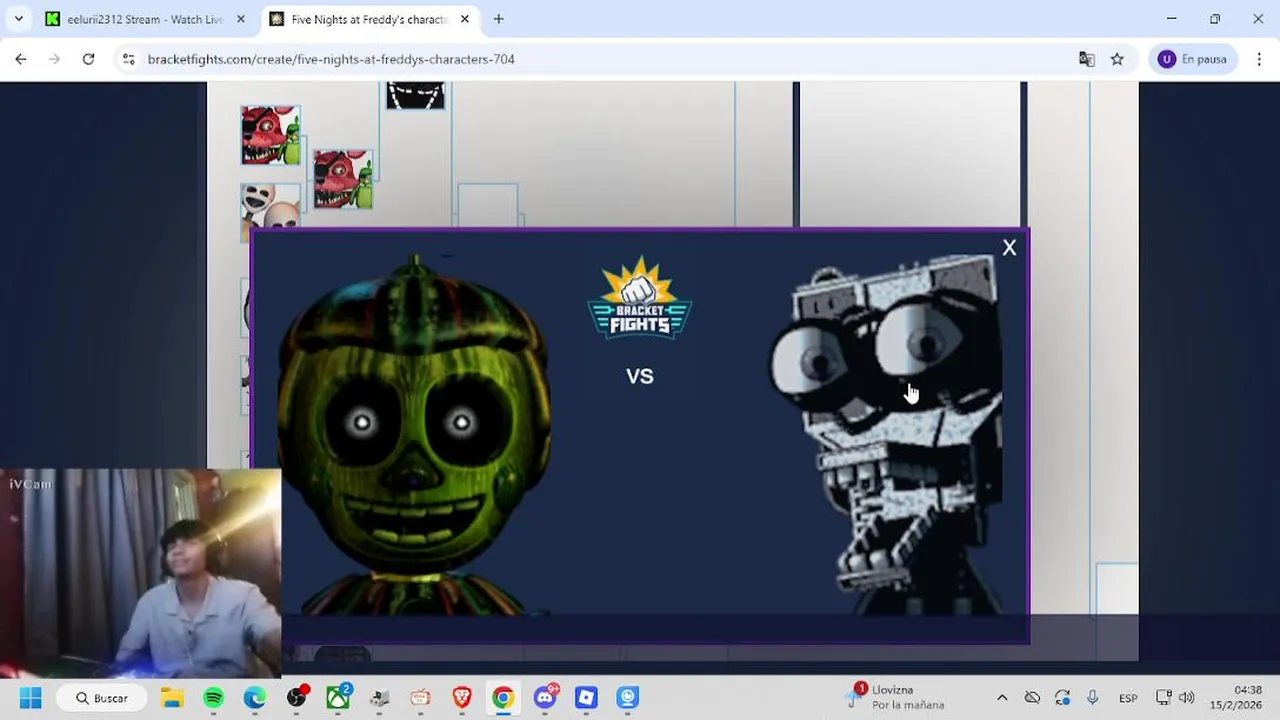Close the versus matchup popup with X
This screenshot has height=720, width=1280.
pyautogui.click(x=1009, y=248)
